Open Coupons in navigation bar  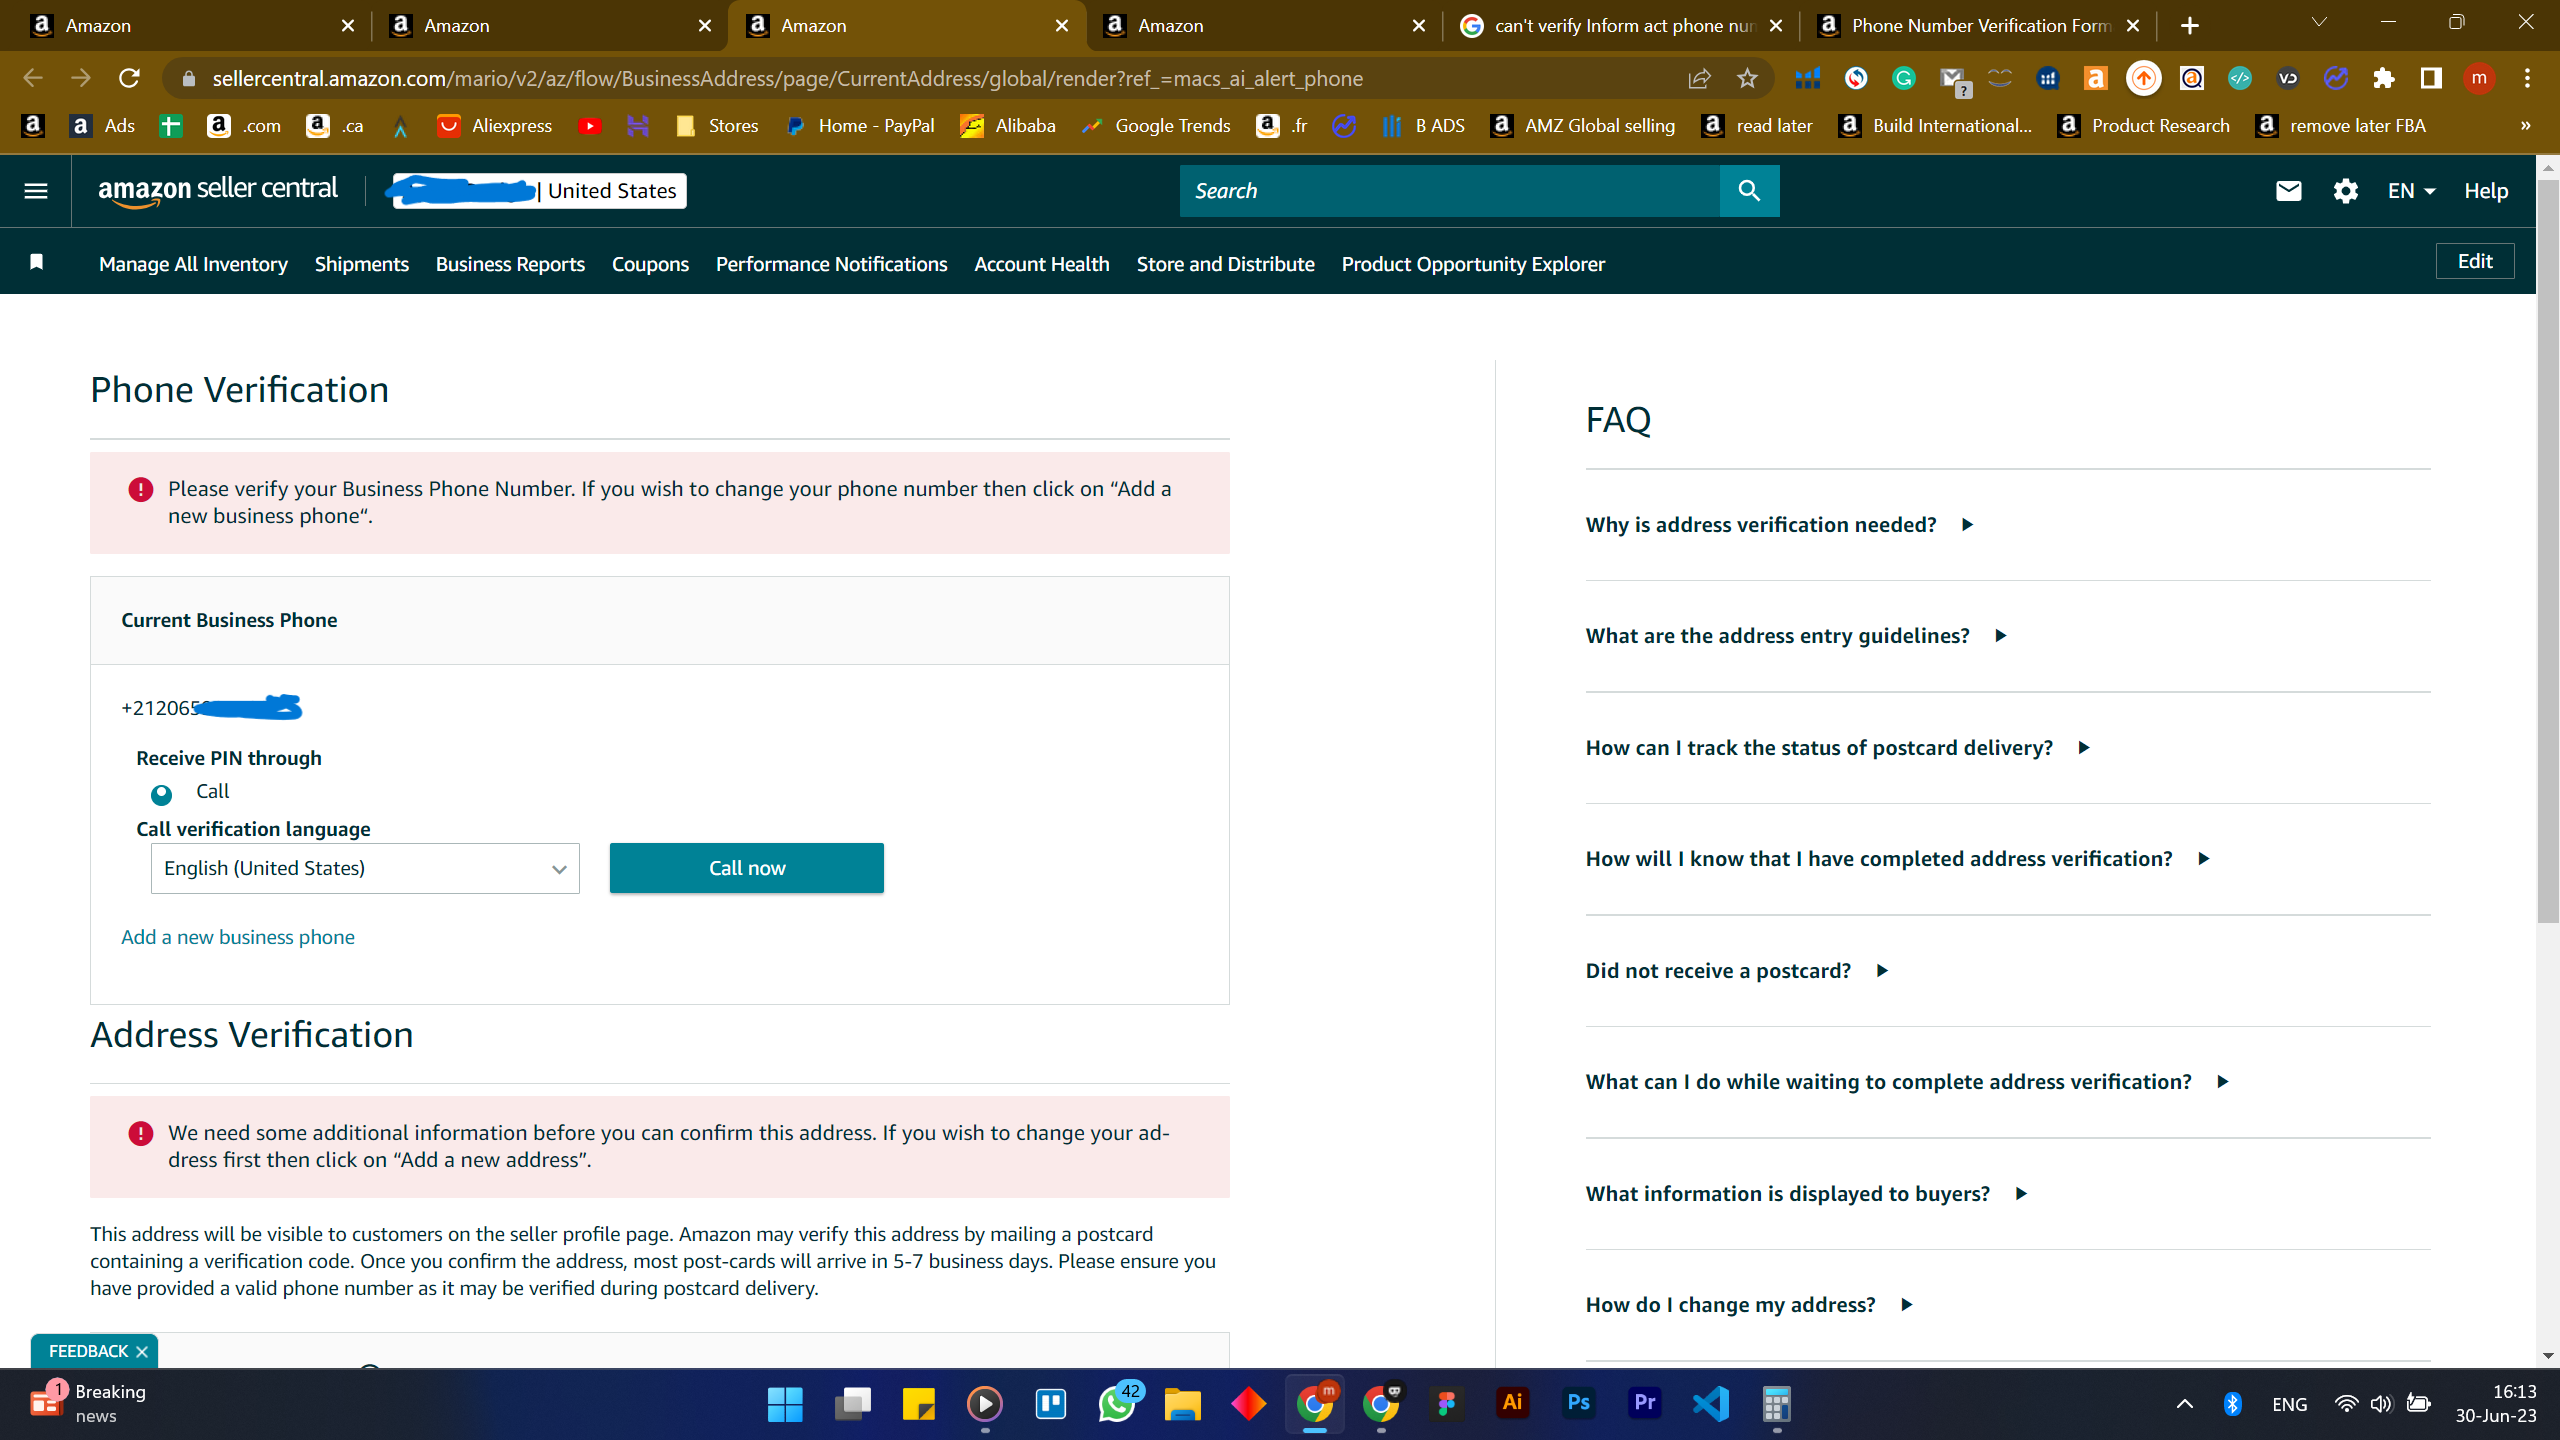pos(650,264)
